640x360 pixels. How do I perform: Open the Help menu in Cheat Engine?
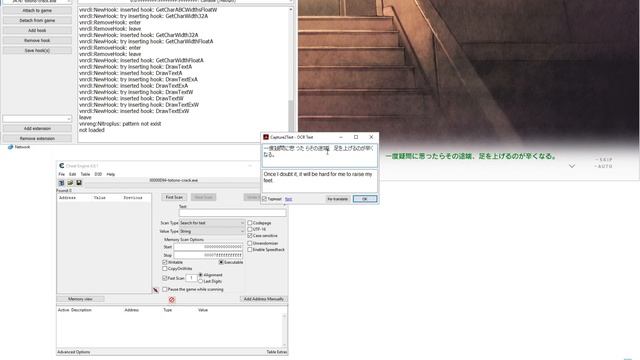pos(111,174)
